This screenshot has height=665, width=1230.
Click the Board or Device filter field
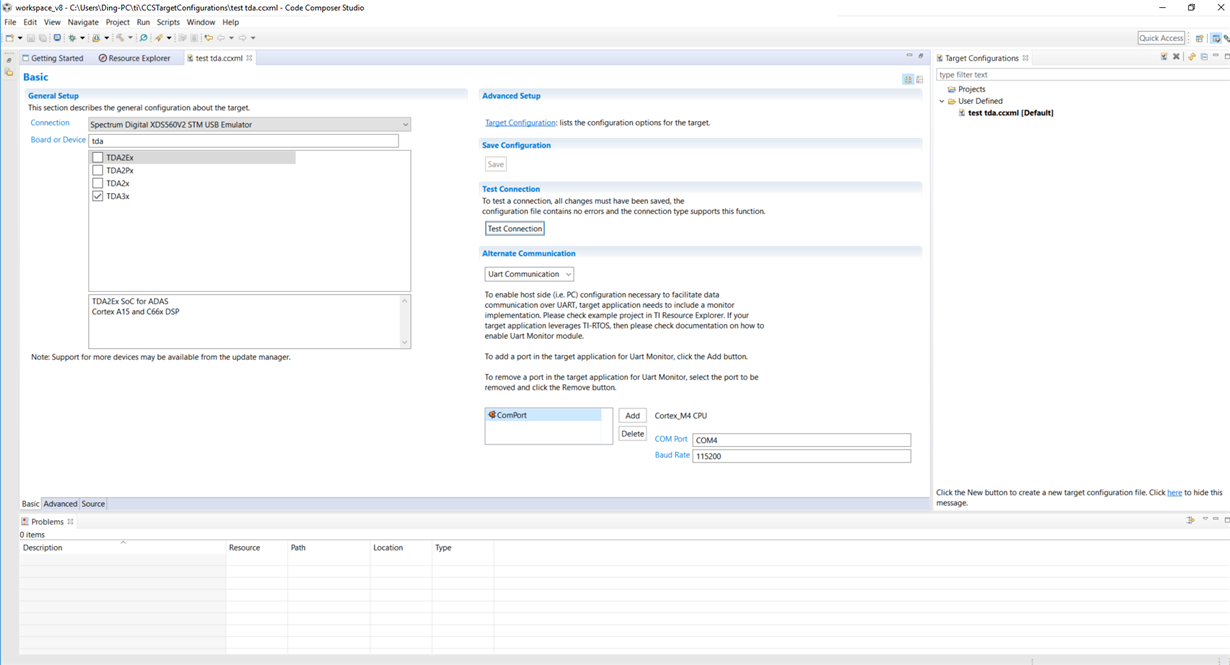pyautogui.click(x=243, y=141)
